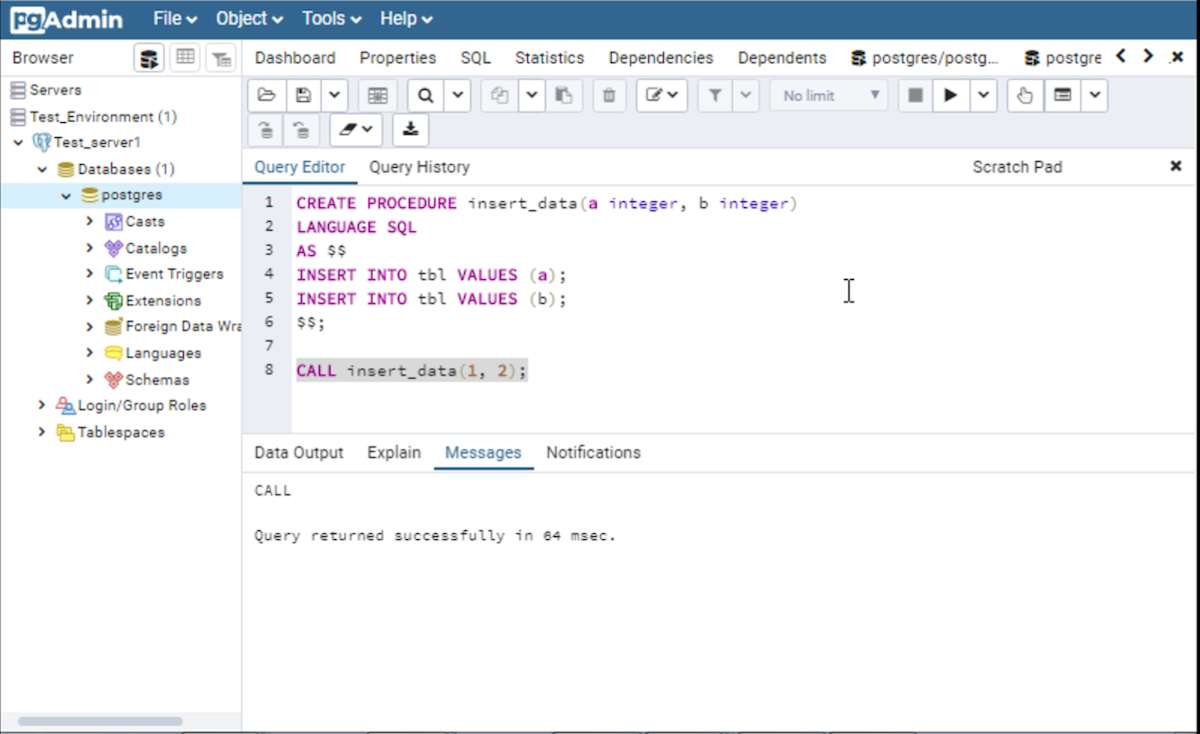Execute the query with the play button

click(x=951, y=96)
